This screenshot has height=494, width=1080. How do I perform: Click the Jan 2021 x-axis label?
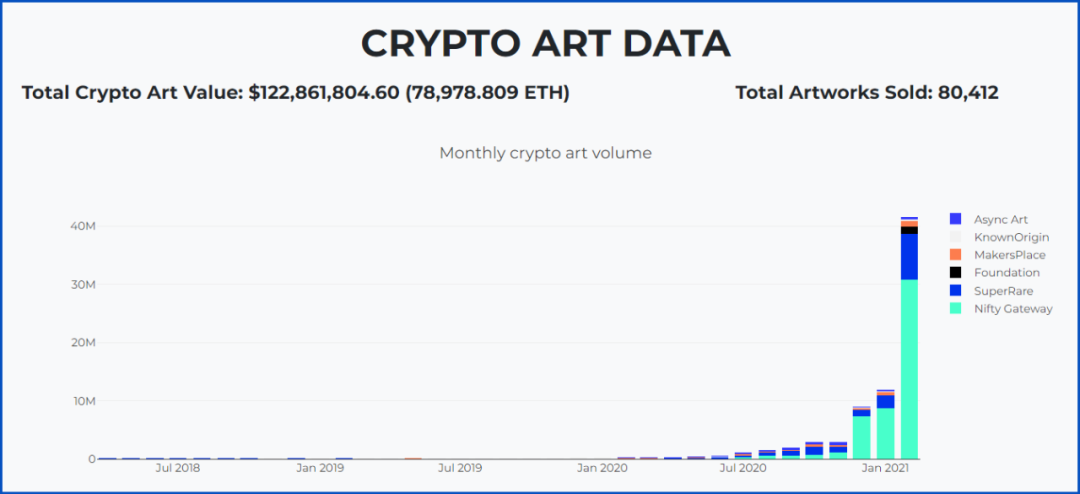pyautogui.click(x=885, y=467)
